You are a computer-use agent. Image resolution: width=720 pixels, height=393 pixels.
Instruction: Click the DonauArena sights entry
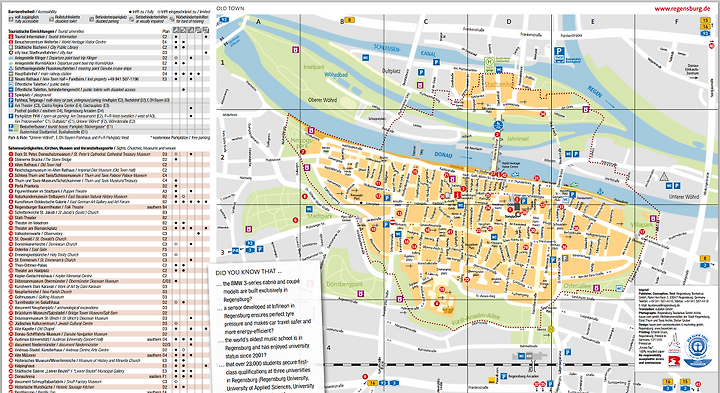(x=109, y=376)
